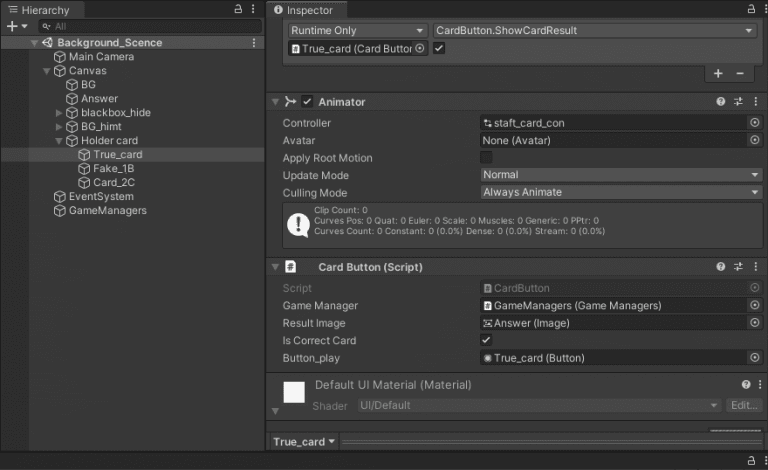
Task: Click the object picker for Avatar field
Action: [x=755, y=140]
